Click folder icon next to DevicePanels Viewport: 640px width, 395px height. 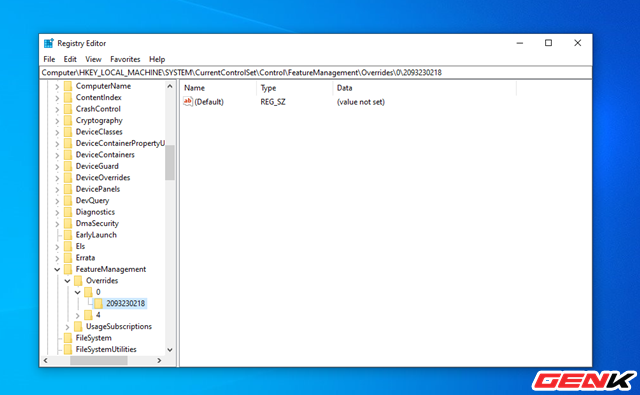(x=68, y=189)
